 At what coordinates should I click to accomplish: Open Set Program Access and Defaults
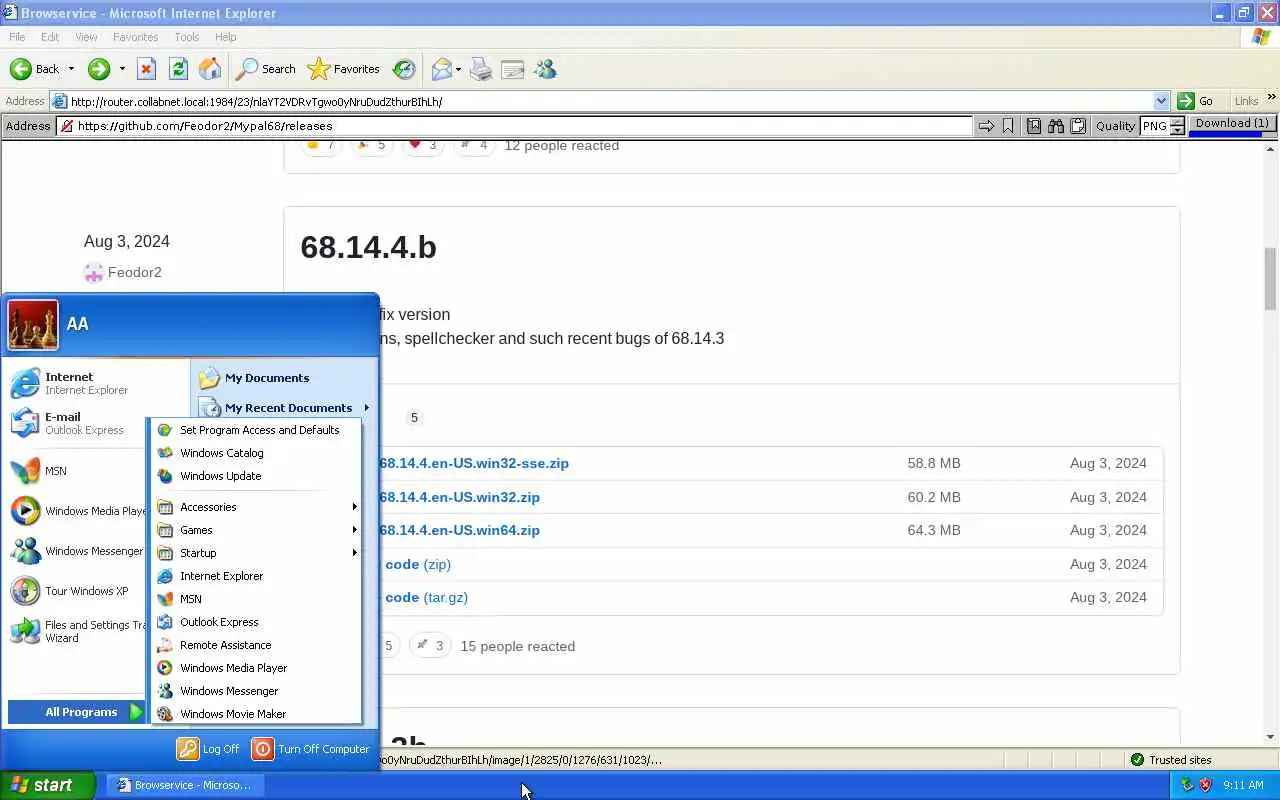pyautogui.click(x=258, y=430)
